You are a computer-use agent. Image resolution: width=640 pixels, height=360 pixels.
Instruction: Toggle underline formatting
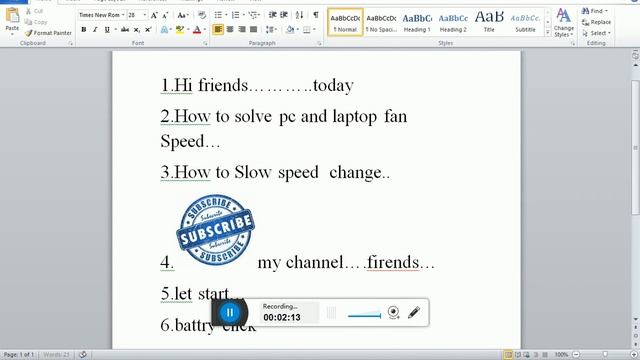pyautogui.click(x=107, y=29)
